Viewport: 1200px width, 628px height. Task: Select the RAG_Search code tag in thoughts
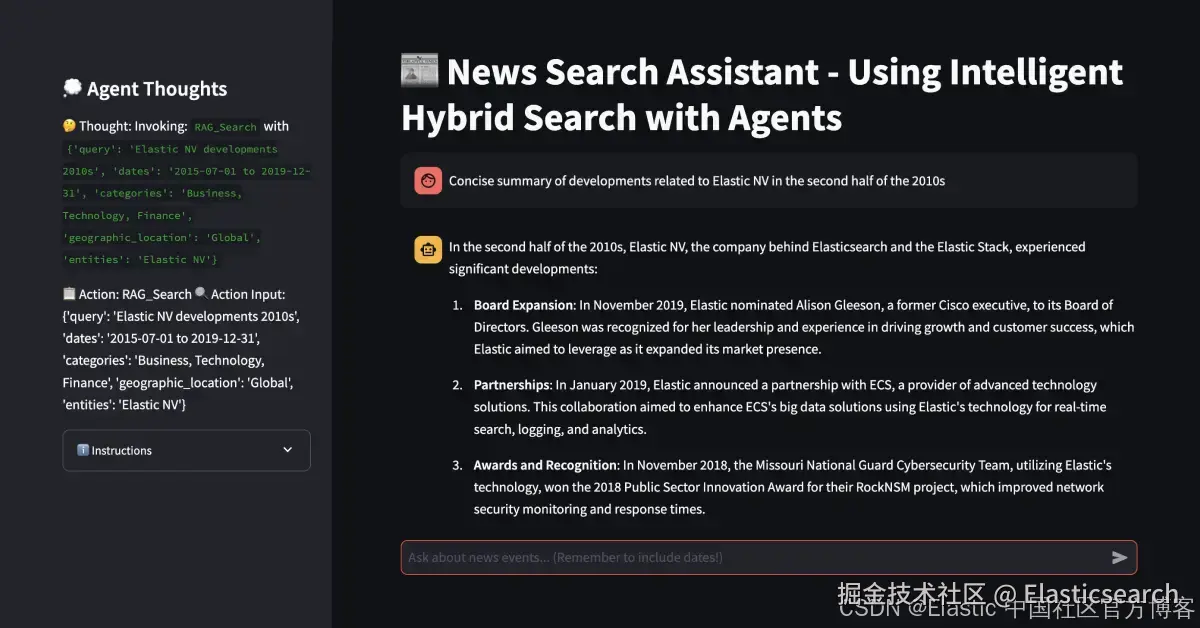[225, 127]
